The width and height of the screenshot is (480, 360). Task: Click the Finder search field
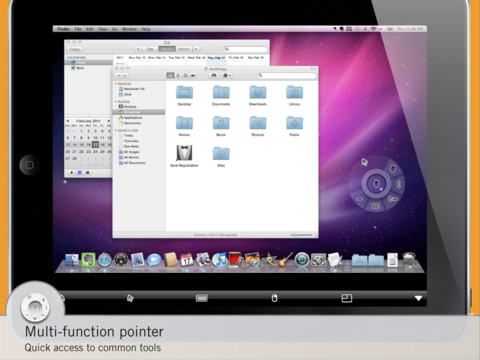tap(287, 76)
